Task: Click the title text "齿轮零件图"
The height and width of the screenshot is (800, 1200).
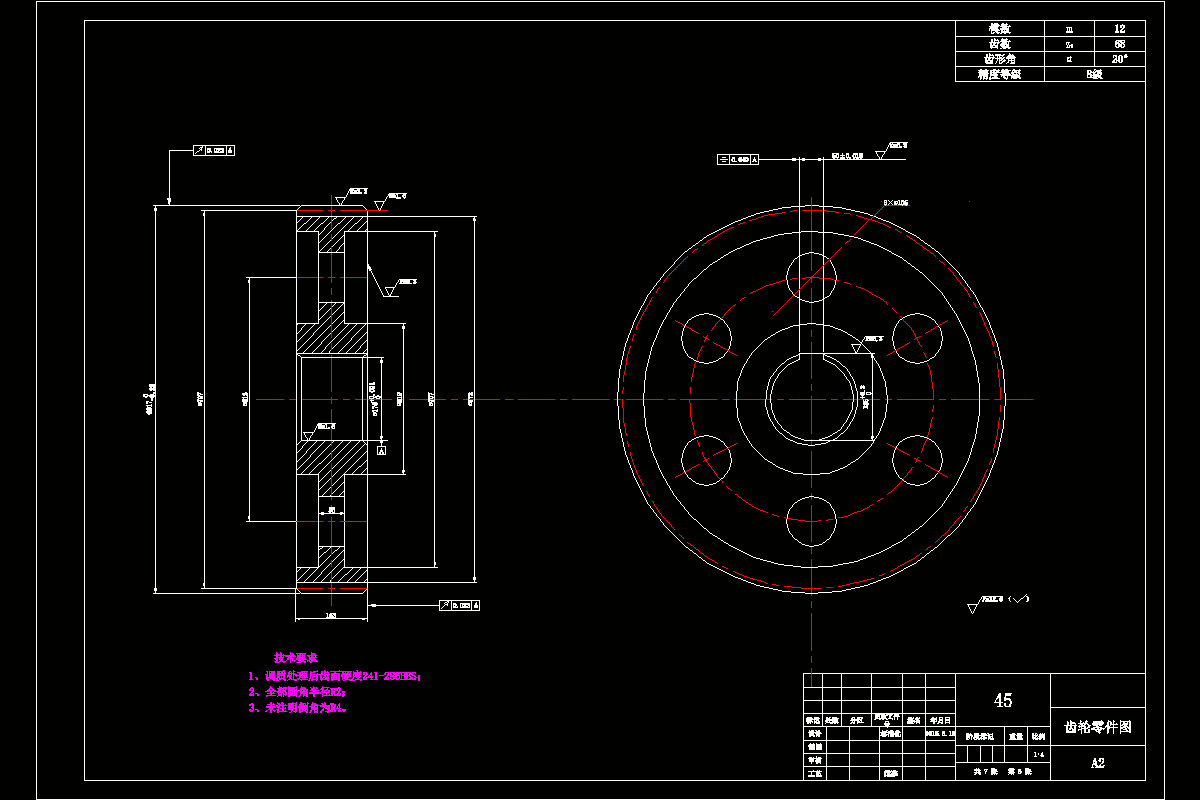Action: point(1098,728)
